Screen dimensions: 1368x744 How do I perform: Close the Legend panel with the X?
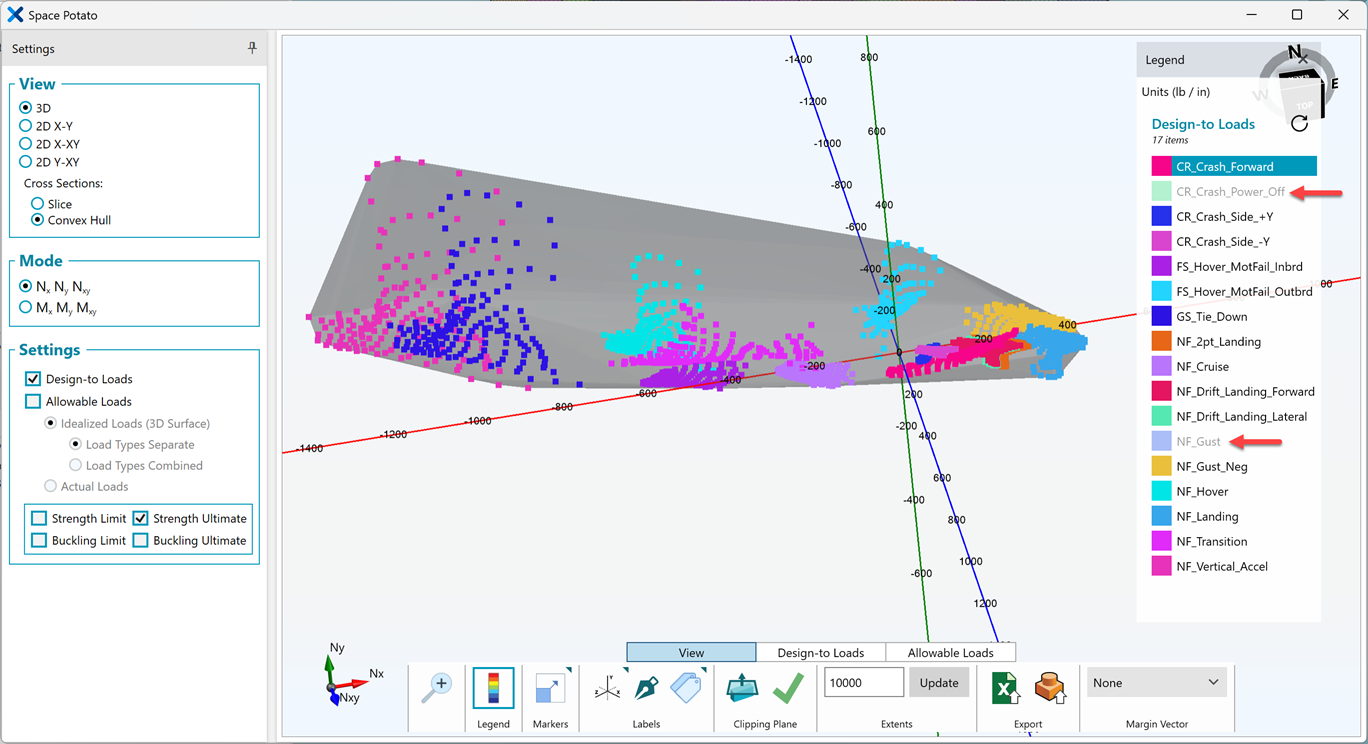click(1302, 60)
